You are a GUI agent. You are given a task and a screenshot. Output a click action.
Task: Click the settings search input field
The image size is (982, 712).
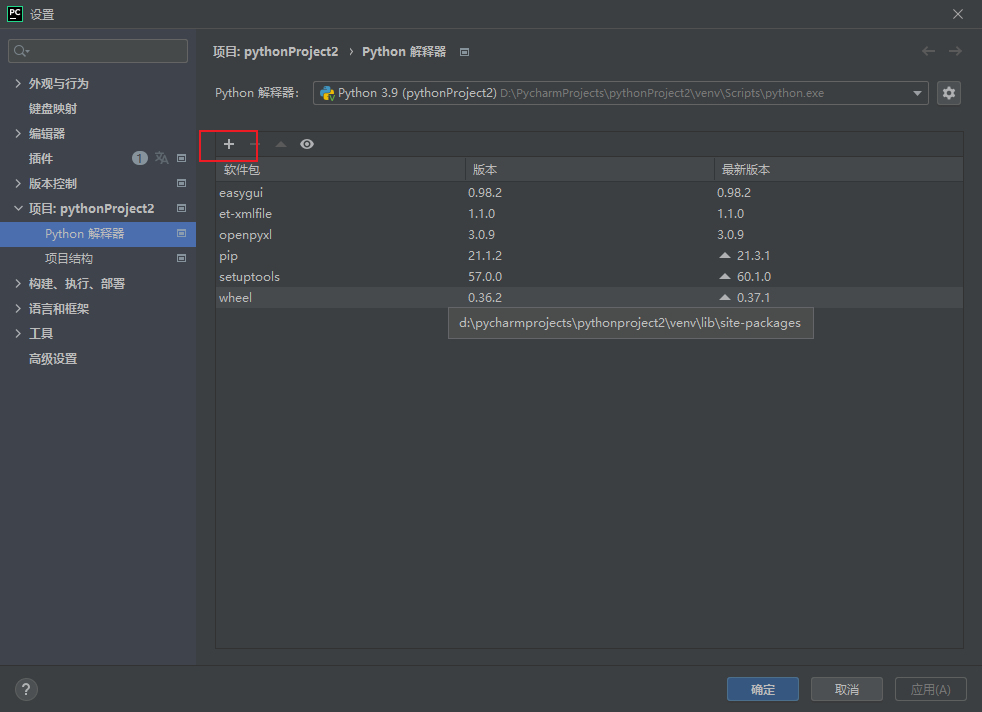[97, 50]
